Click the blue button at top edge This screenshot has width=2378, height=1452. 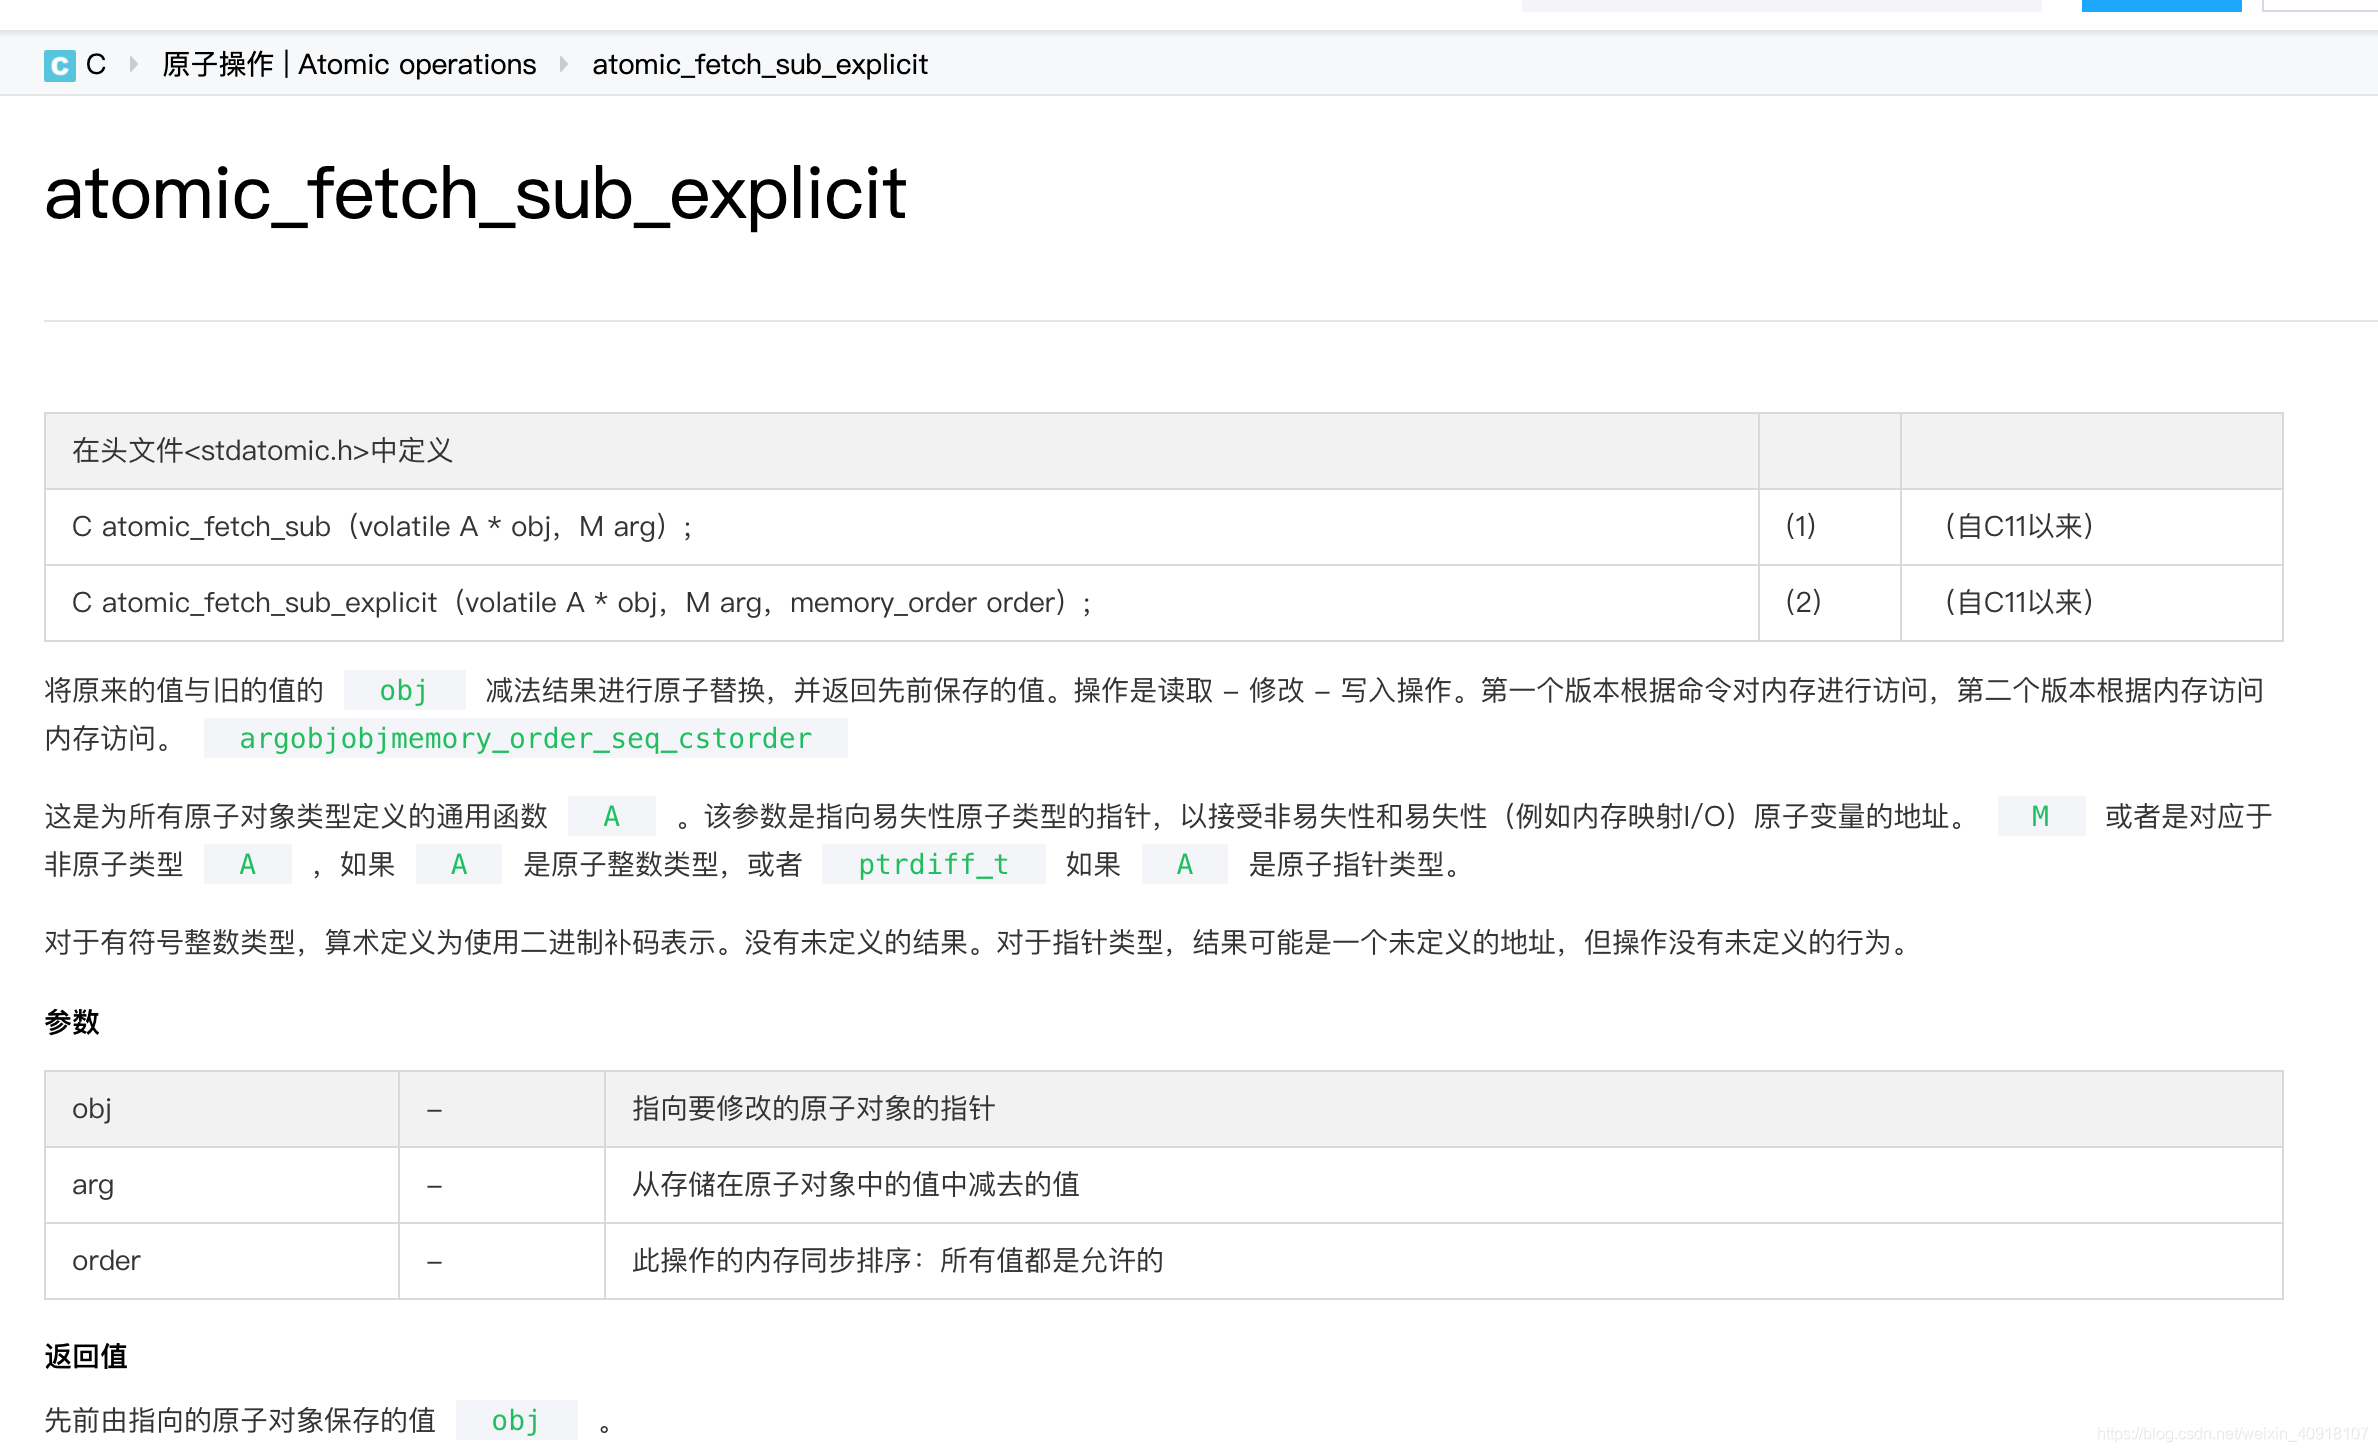(2160, 6)
